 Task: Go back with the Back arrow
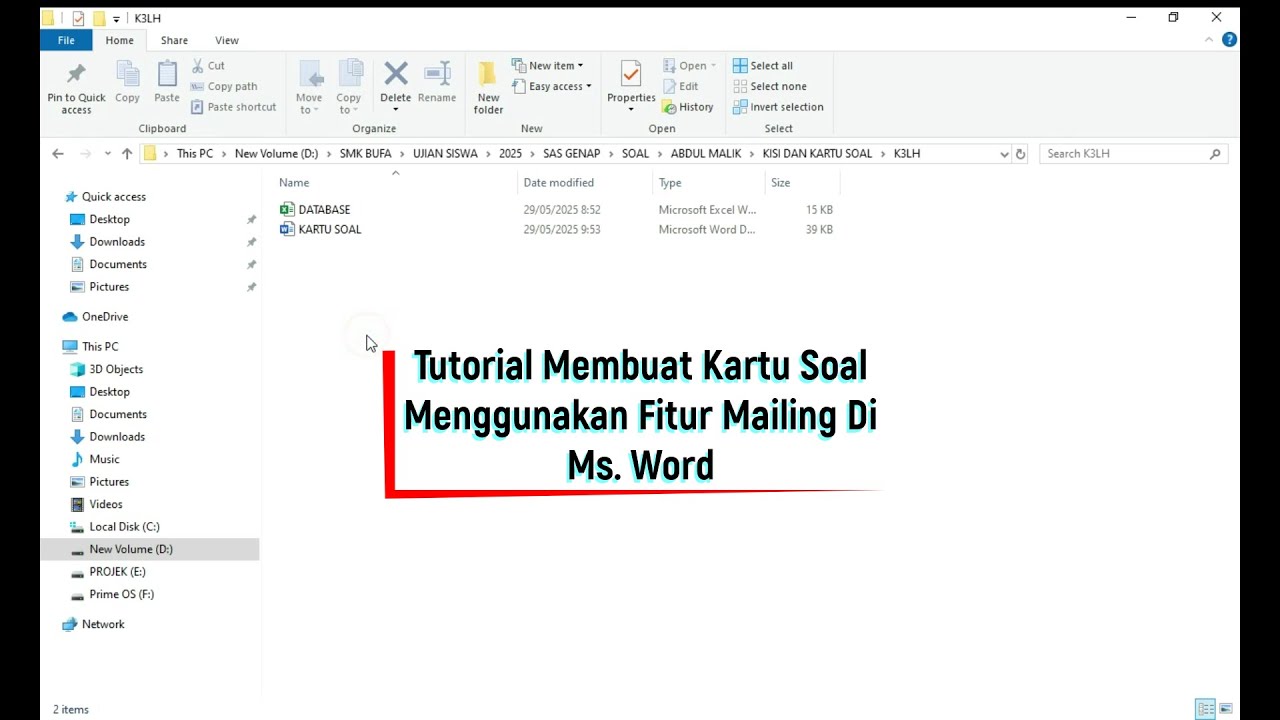[x=58, y=153]
